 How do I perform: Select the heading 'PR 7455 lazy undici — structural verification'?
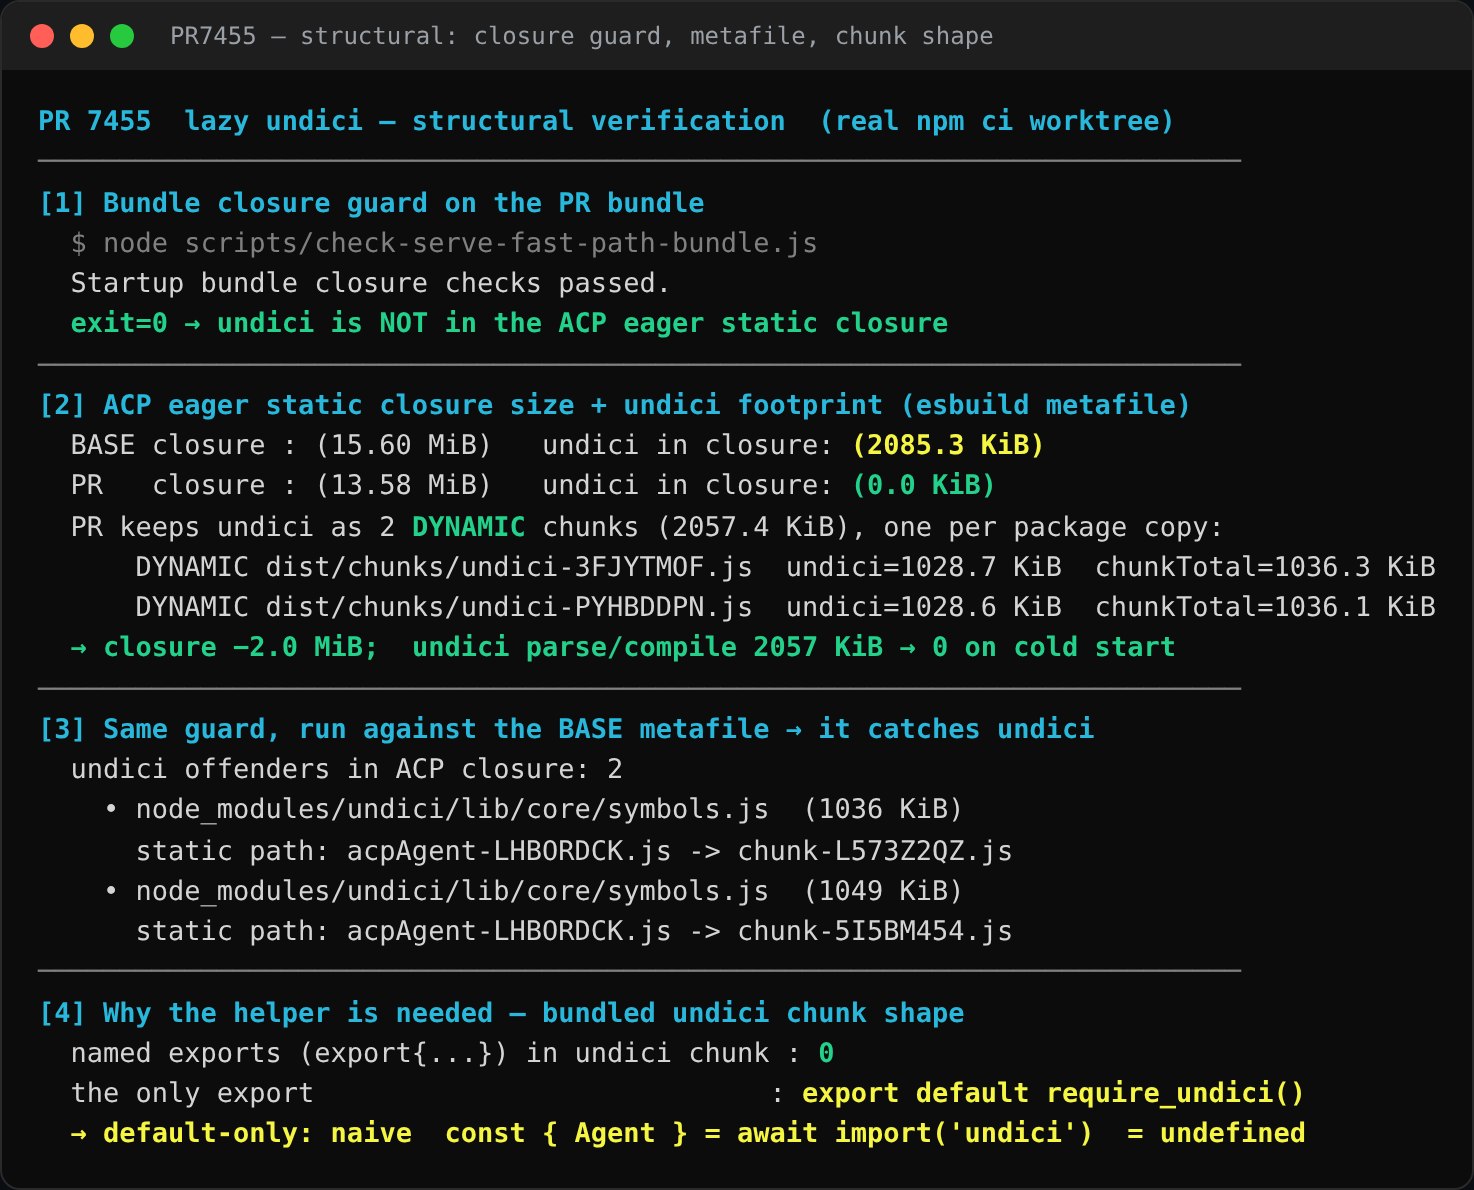[x=411, y=121]
